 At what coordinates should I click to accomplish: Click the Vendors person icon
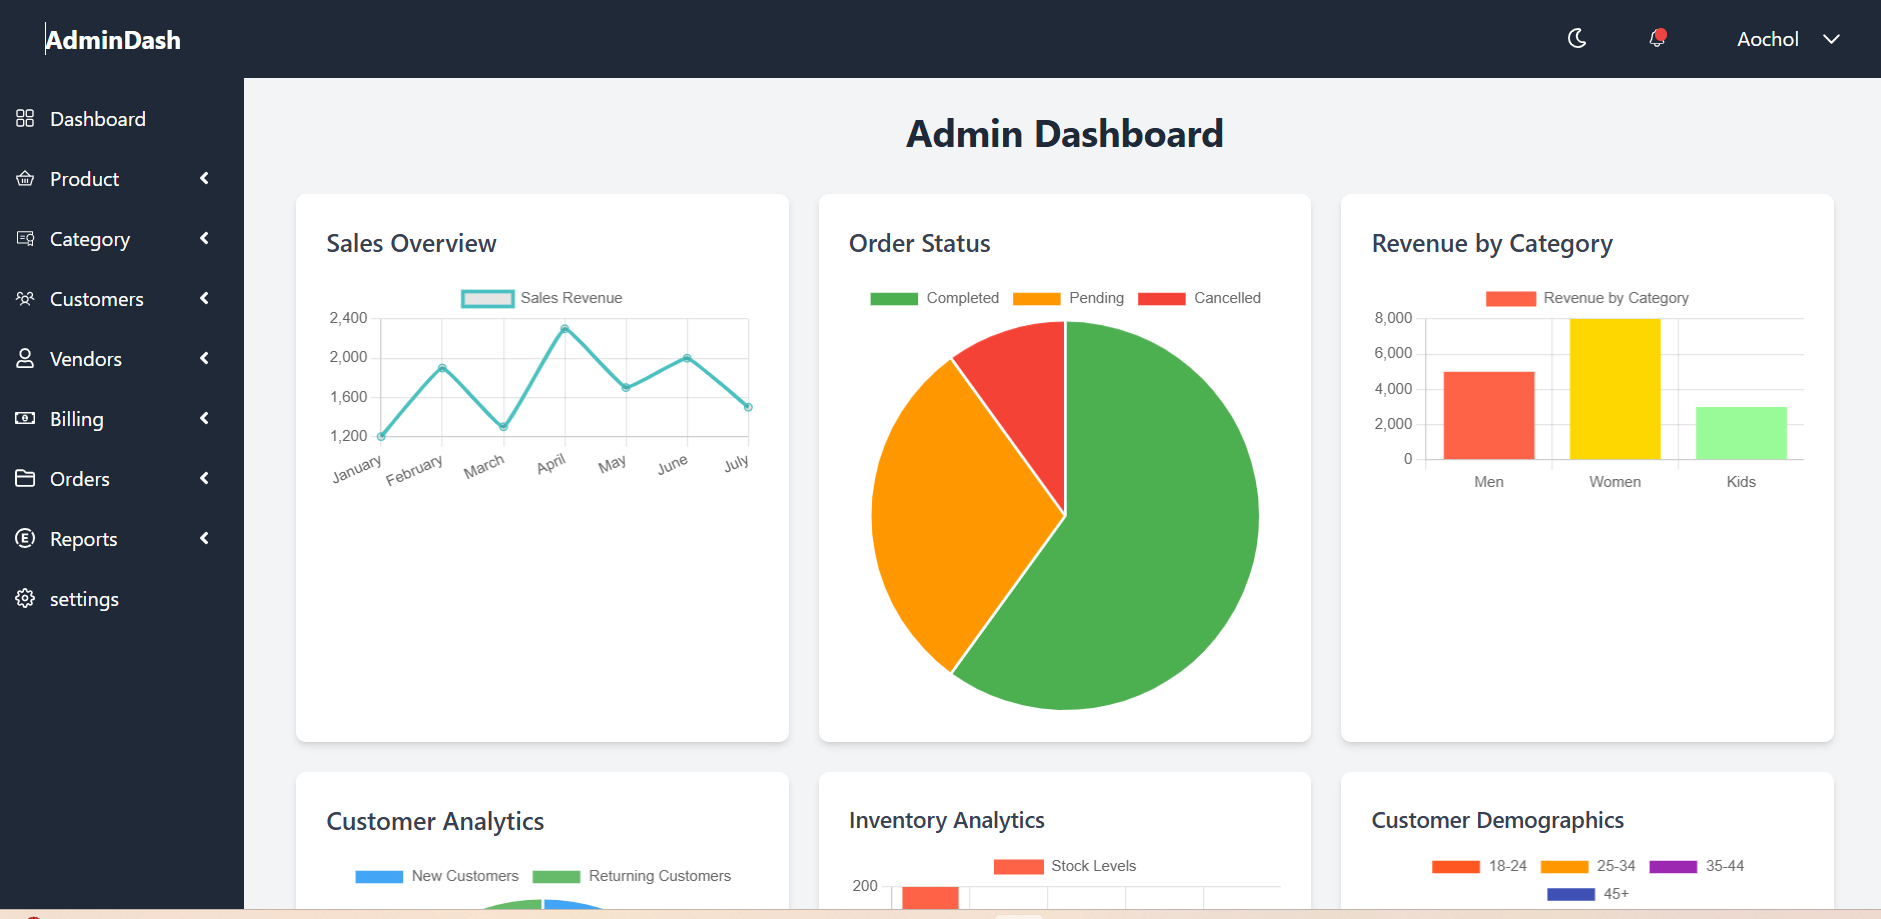coord(25,359)
